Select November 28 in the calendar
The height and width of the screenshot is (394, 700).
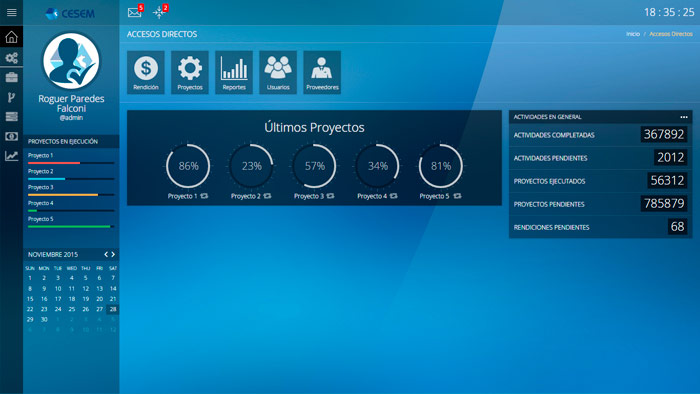[113, 309]
